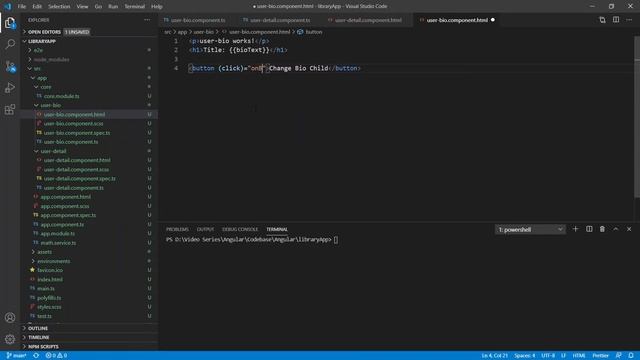Change encoding via UTF-8 indicator
The width and height of the screenshot is (640, 360).
click(x=548, y=356)
